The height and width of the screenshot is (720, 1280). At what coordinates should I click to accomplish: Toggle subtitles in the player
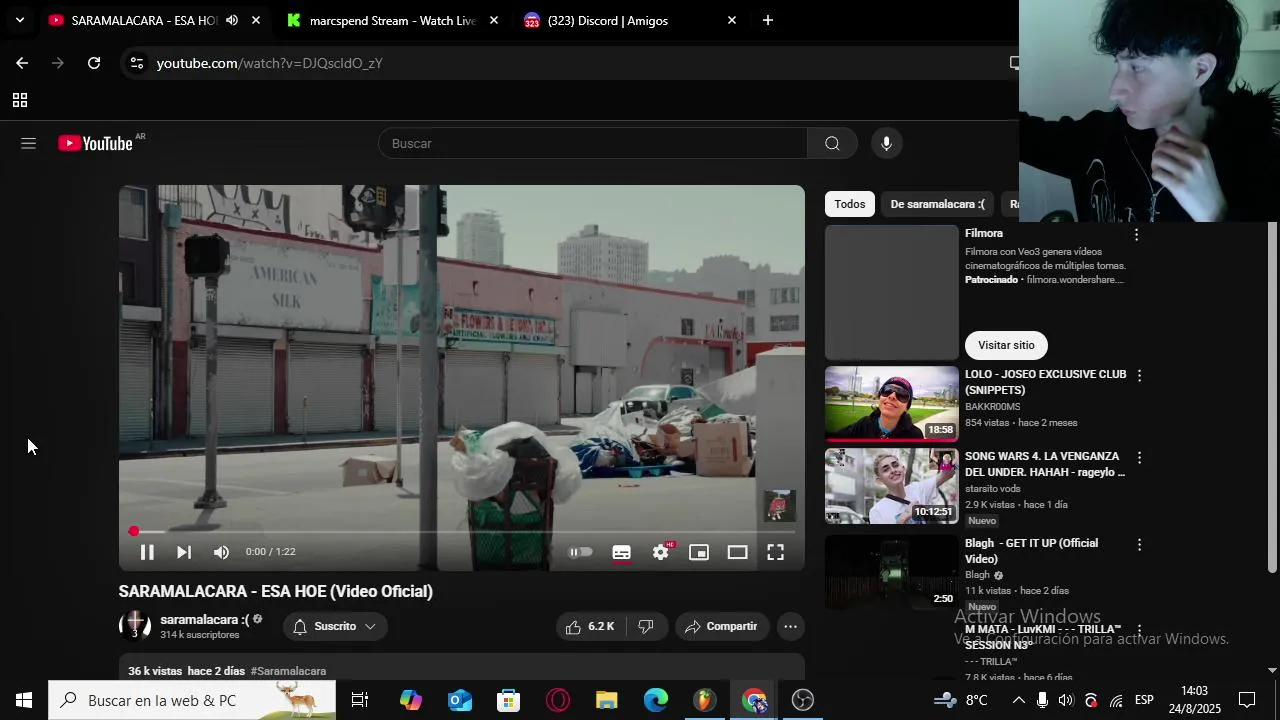click(x=621, y=552)
